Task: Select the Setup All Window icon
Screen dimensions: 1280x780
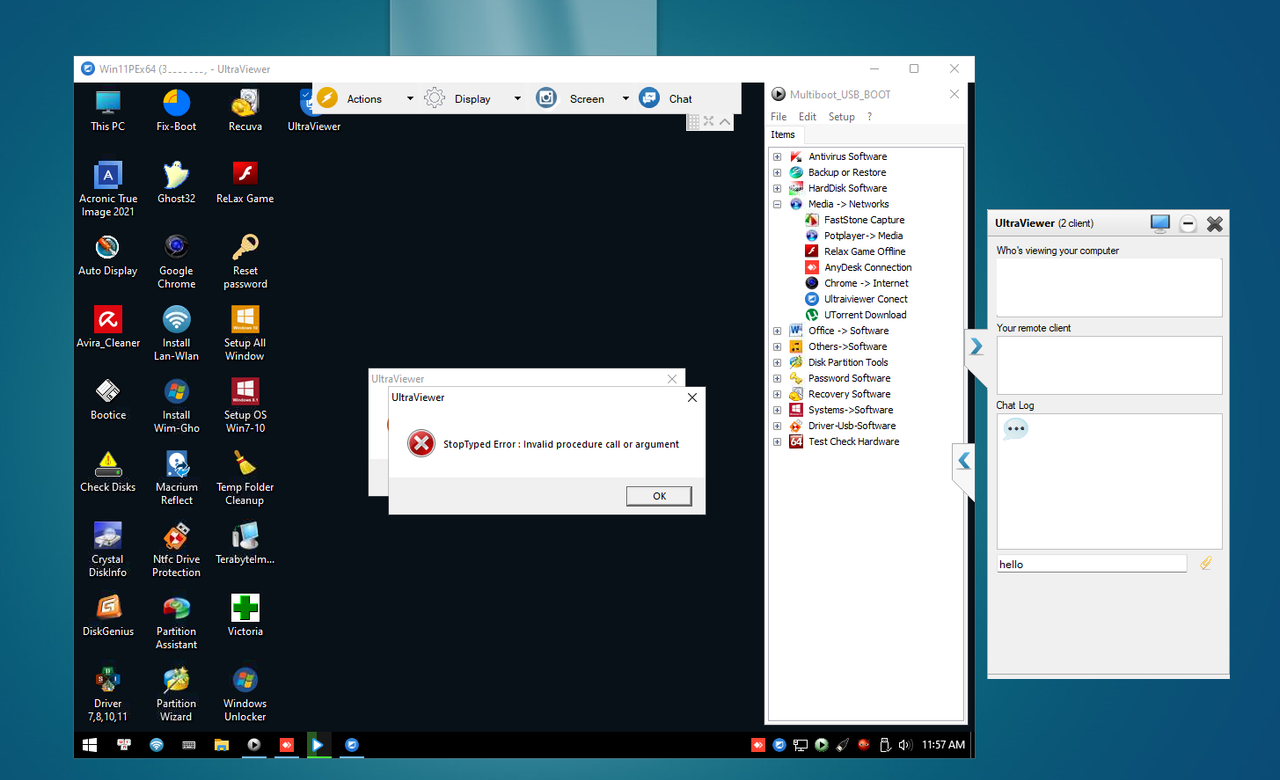Action: [x=245, y=334]
